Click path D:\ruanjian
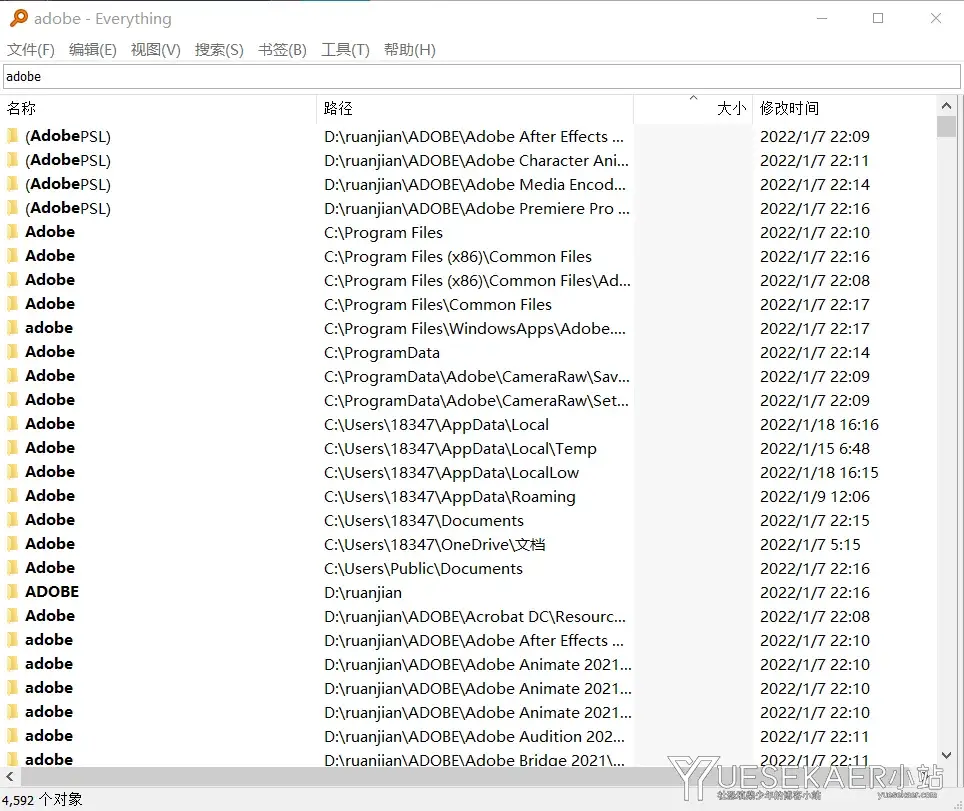The image size is (964, 811). coord(363,593)
